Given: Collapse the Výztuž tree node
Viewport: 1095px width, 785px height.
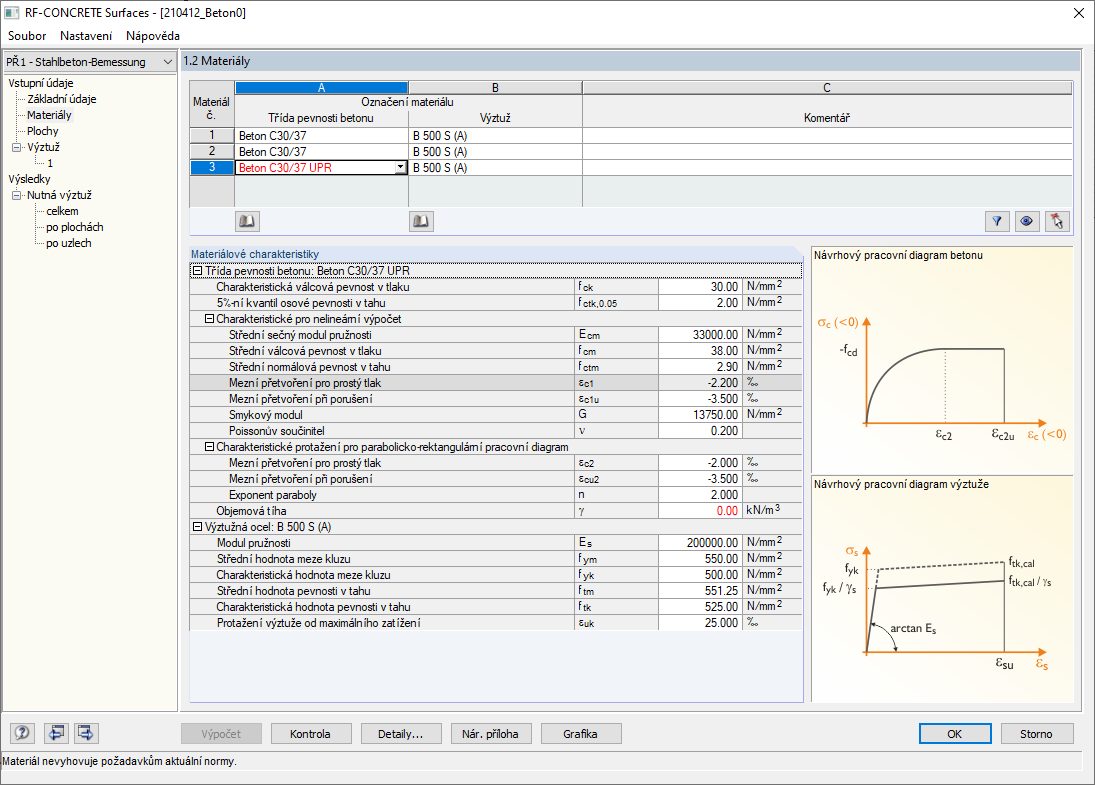Looking at the screenshot, I should tap(17, 147).
